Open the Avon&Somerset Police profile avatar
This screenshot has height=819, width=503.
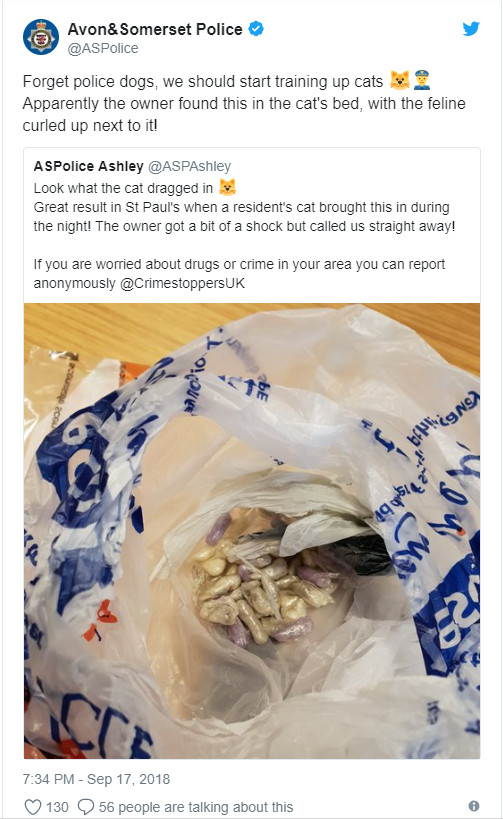pyautogui.click(x=41, y=37)
